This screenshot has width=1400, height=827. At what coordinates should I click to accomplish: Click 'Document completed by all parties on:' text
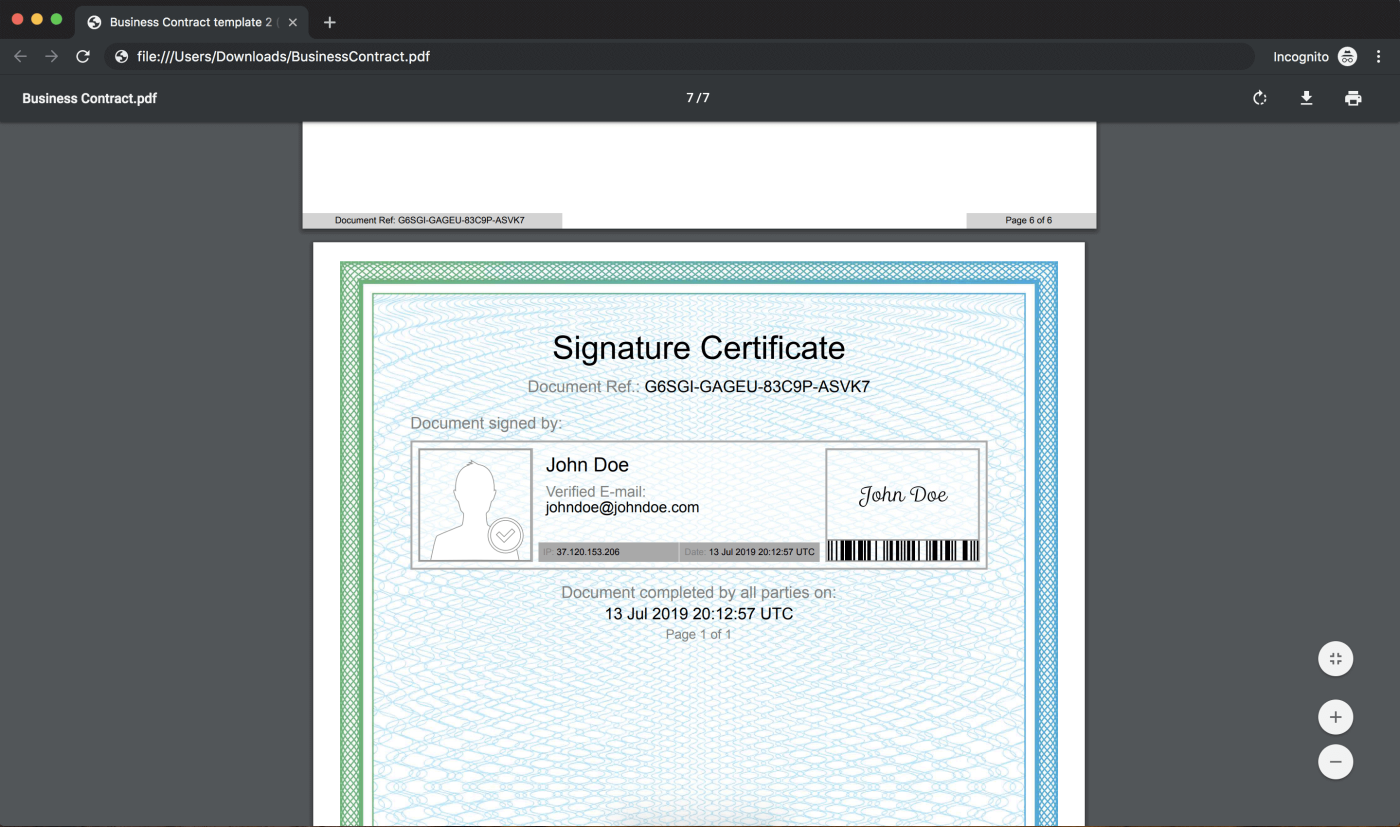[698, 593]
